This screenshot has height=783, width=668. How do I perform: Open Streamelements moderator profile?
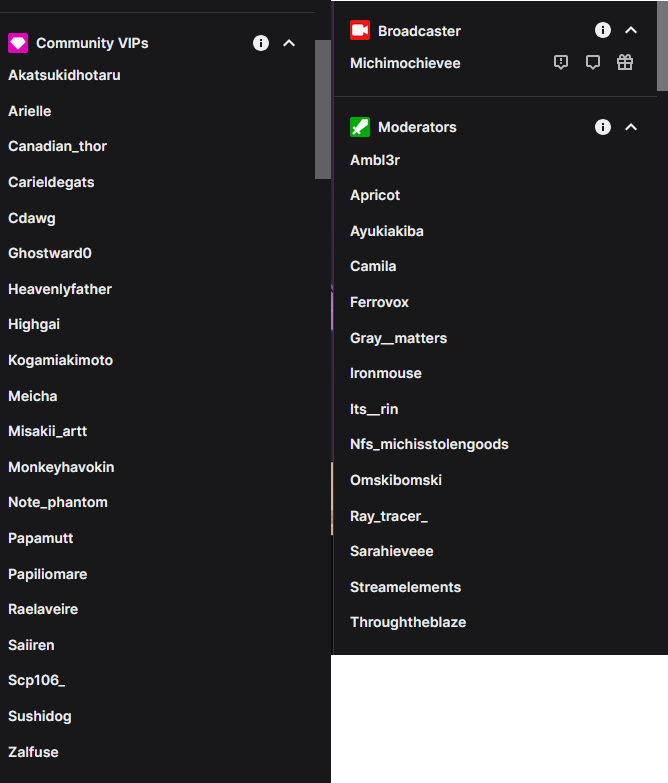(405, 587)
